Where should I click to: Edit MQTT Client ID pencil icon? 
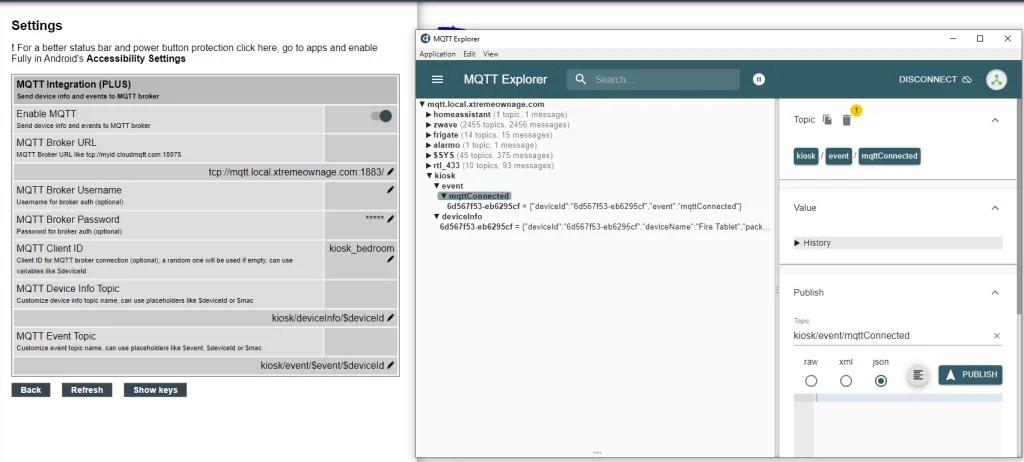391,259
